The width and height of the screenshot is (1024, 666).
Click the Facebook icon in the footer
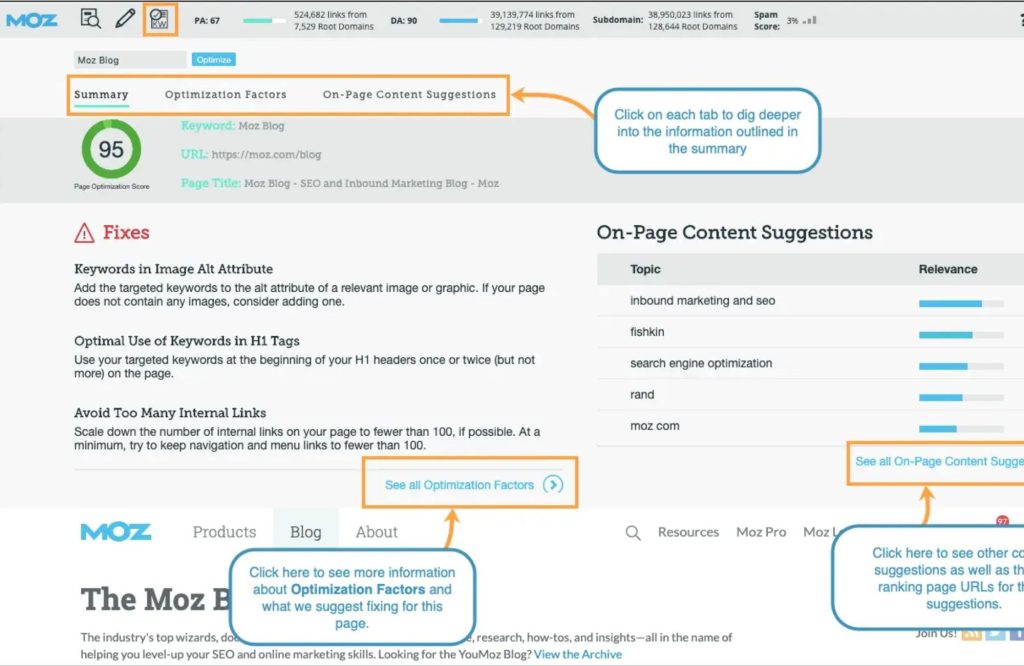click(1018, 636)
